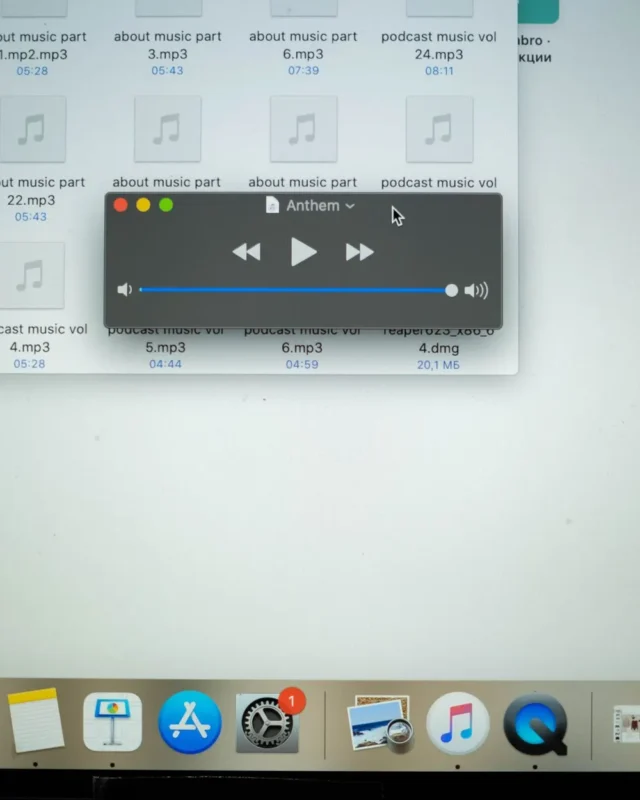
Task: Rewind the Anthem track
Action: coord(247,252)
